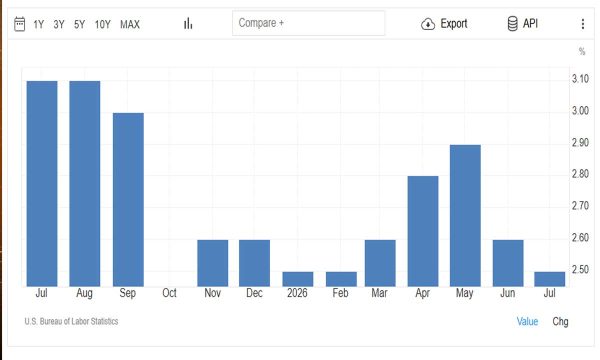Image resolution: width=600 pixels, height=360 pixels.
Task: Click the first Jul bar at 3.10
Action: 42,184
